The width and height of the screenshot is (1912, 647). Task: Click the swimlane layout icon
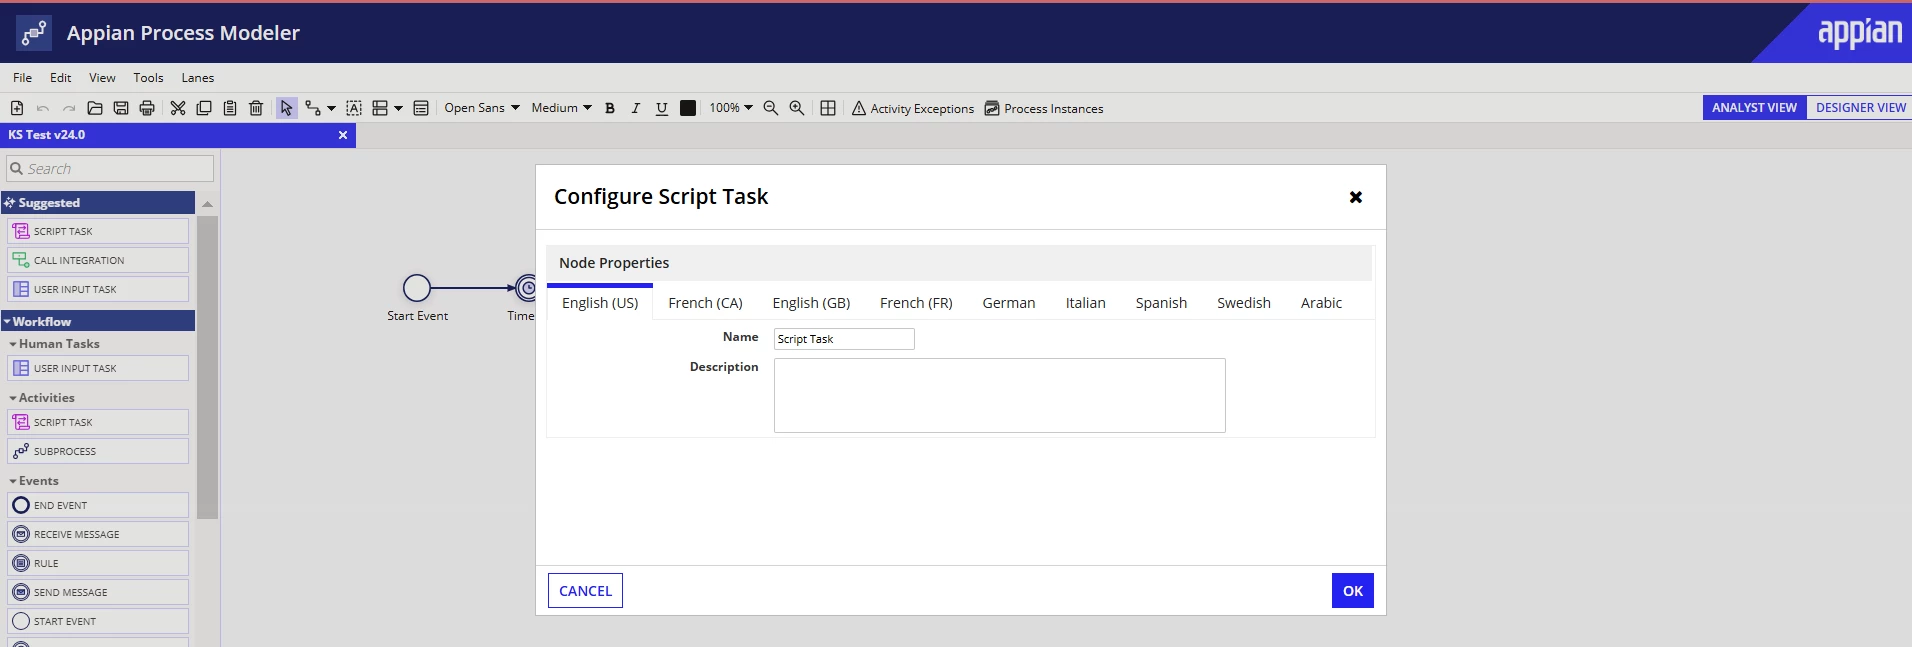[x=380, y=108]
